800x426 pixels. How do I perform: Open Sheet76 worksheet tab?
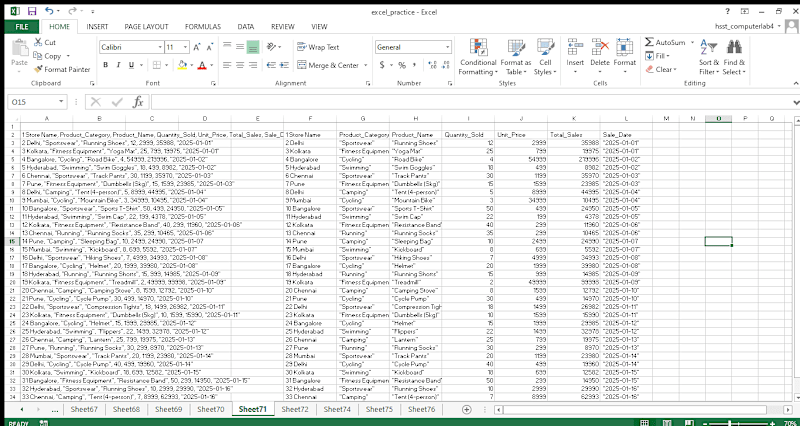[x=421, y=409]
